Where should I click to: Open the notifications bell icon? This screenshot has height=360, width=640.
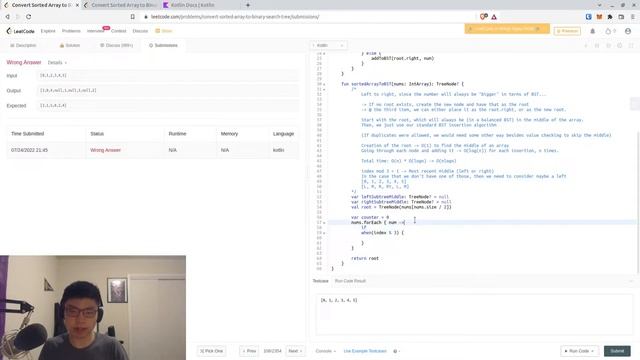tap(593, 31)
